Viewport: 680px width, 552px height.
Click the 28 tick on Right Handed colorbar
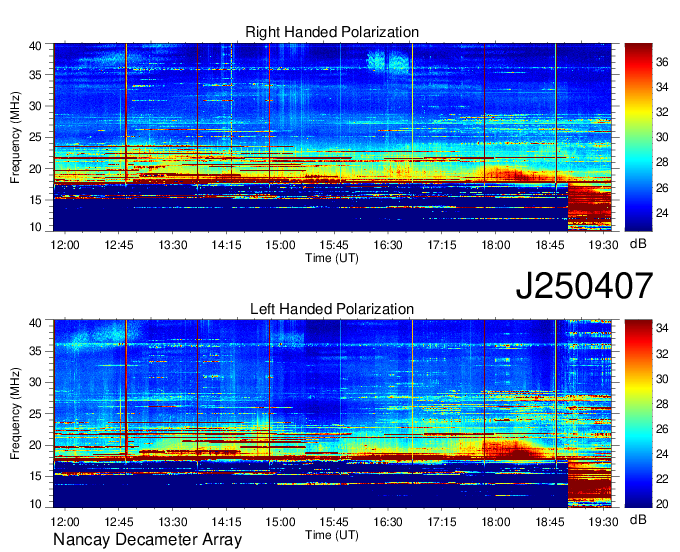662,162
